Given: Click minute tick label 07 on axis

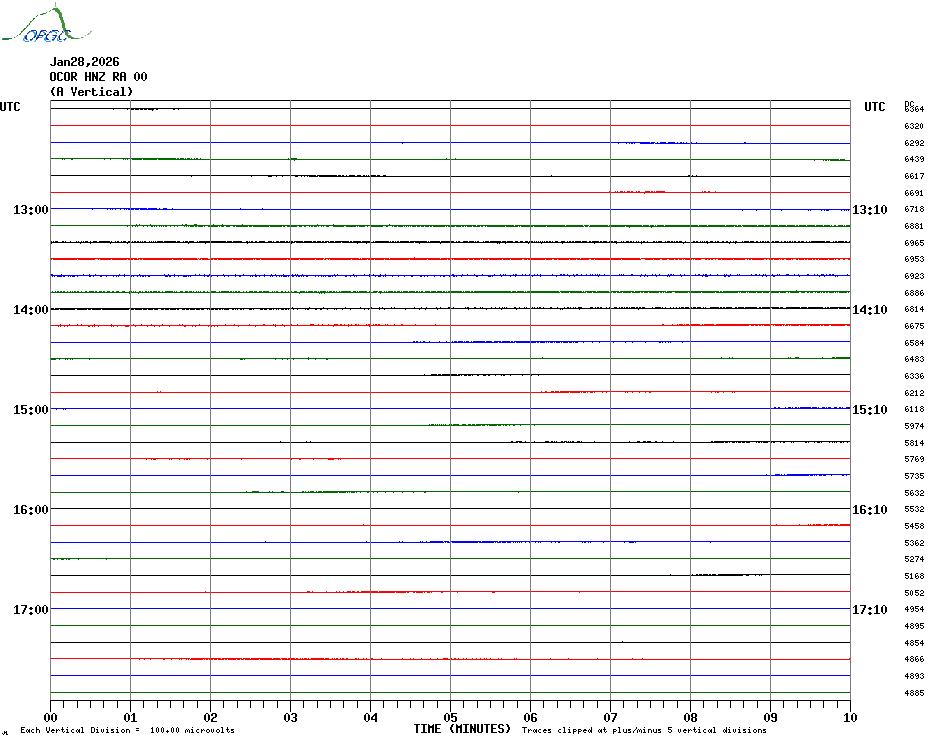Looking at the screenshot, I should (x=610, y=718).
